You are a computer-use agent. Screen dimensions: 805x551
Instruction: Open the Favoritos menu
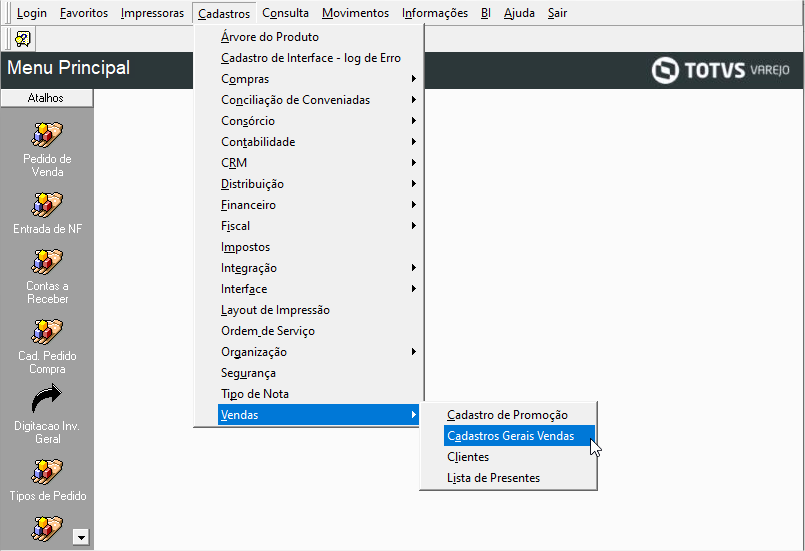click(x=84, y=13)
